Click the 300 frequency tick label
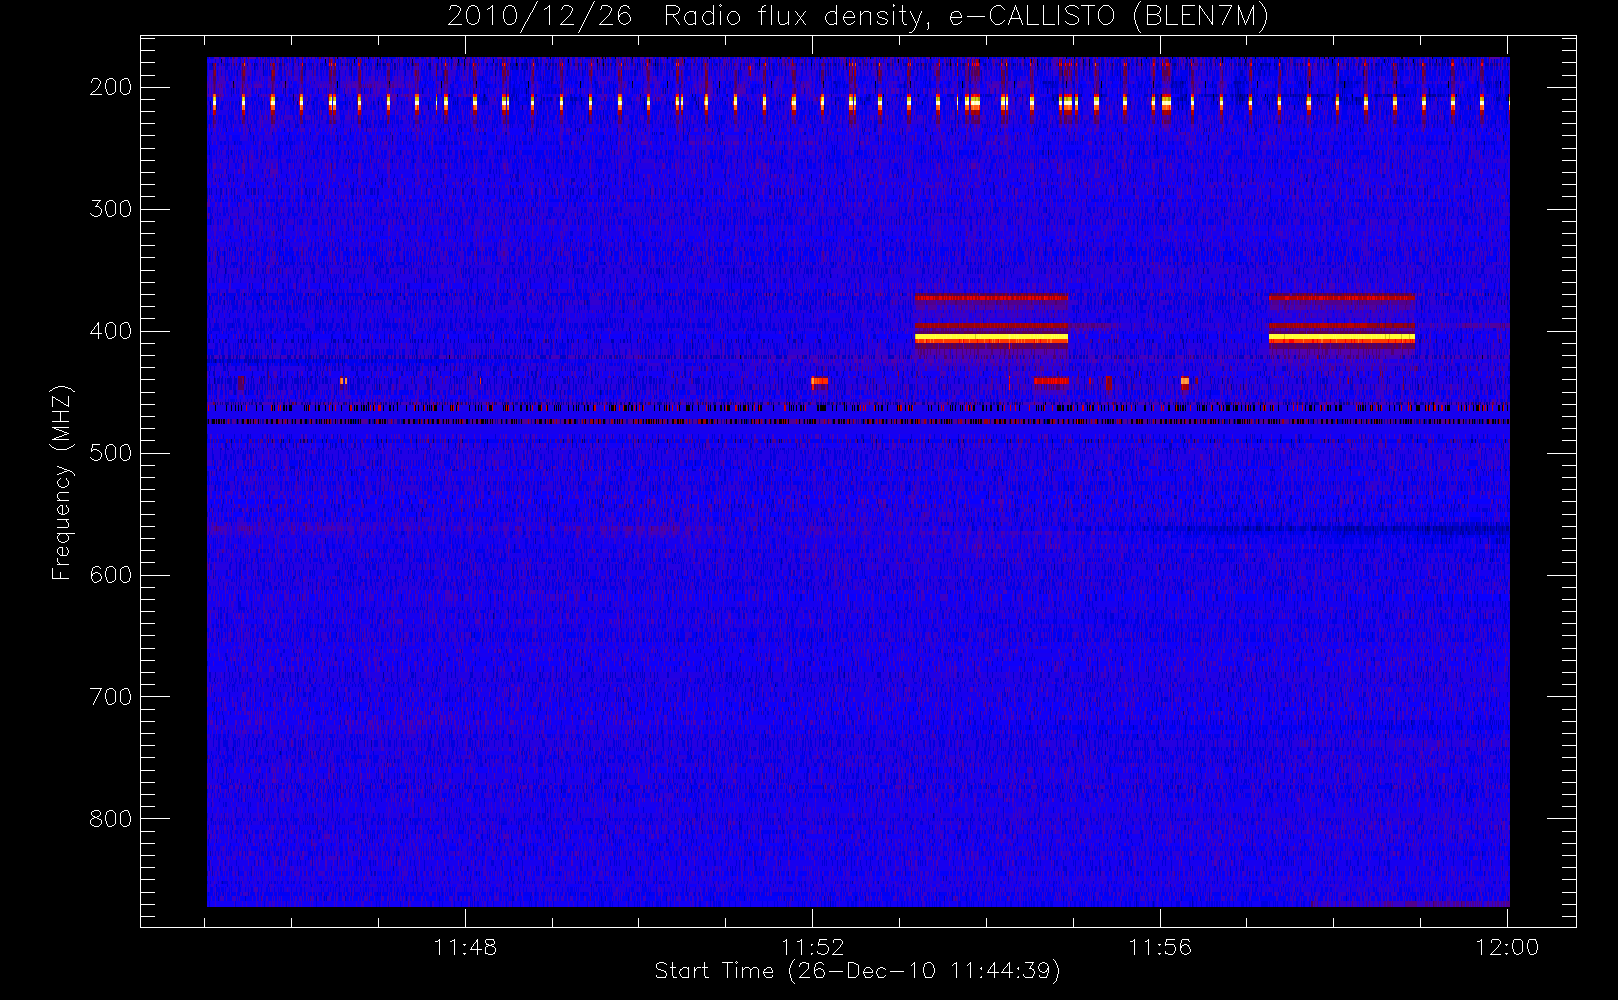1618x1000 pixels. [x=111, y=209]
